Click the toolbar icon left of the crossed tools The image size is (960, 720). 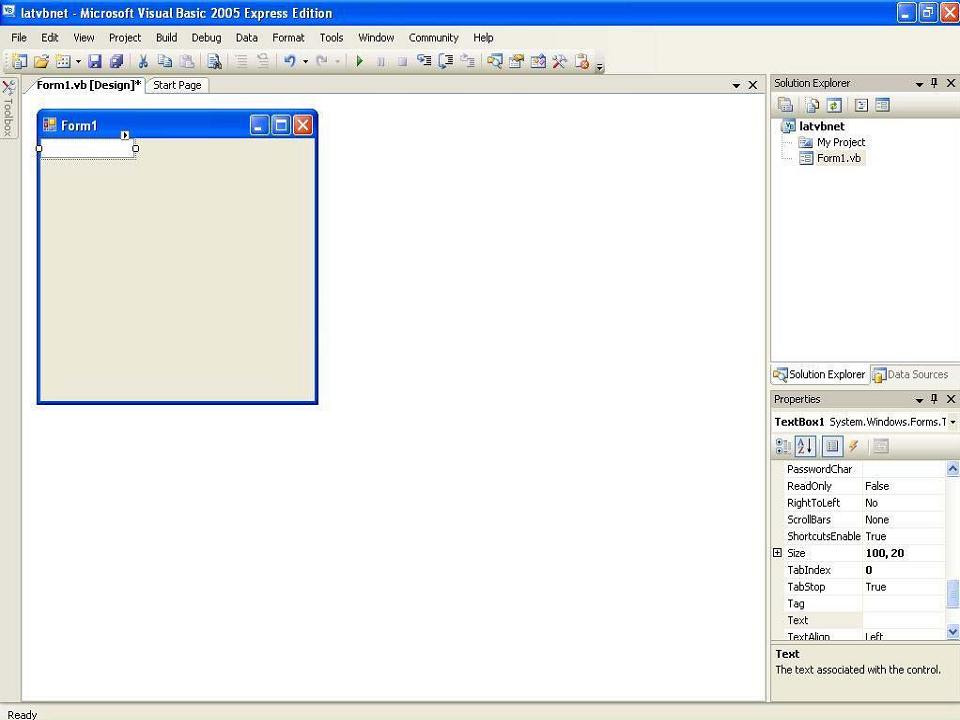[538, 61]
